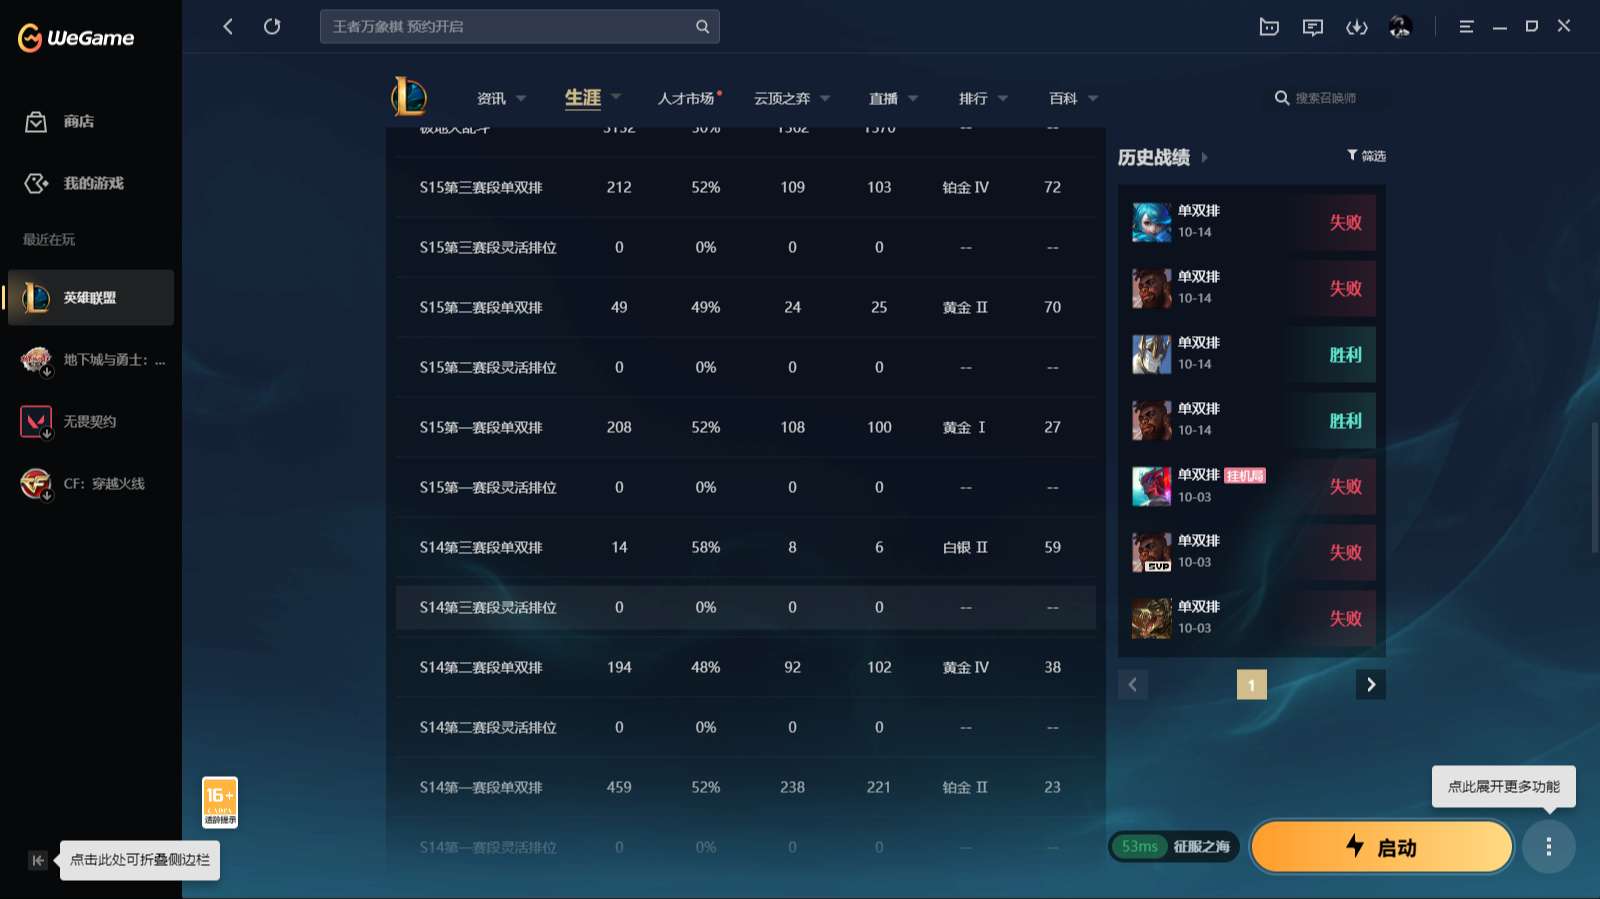Viewport: 1600px width, 899px height.
Task: Select 无畏契约 in the game list
Action: tap(90, 422)
